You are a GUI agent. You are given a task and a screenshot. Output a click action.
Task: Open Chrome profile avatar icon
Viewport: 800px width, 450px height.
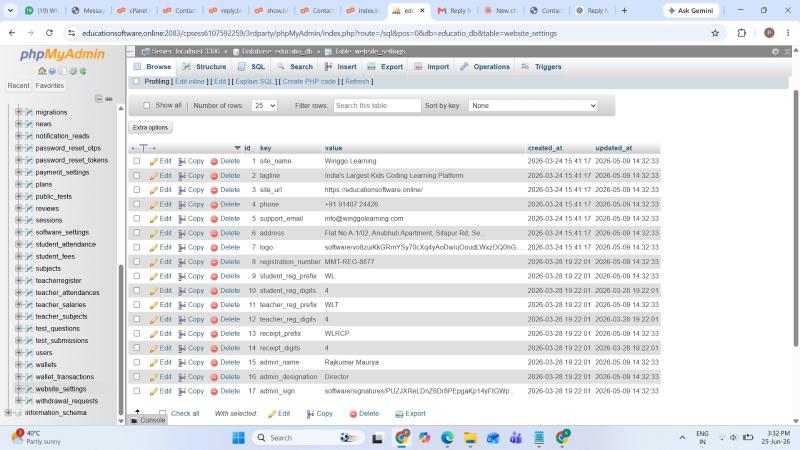pyautogui.click(x=769, y=33)
